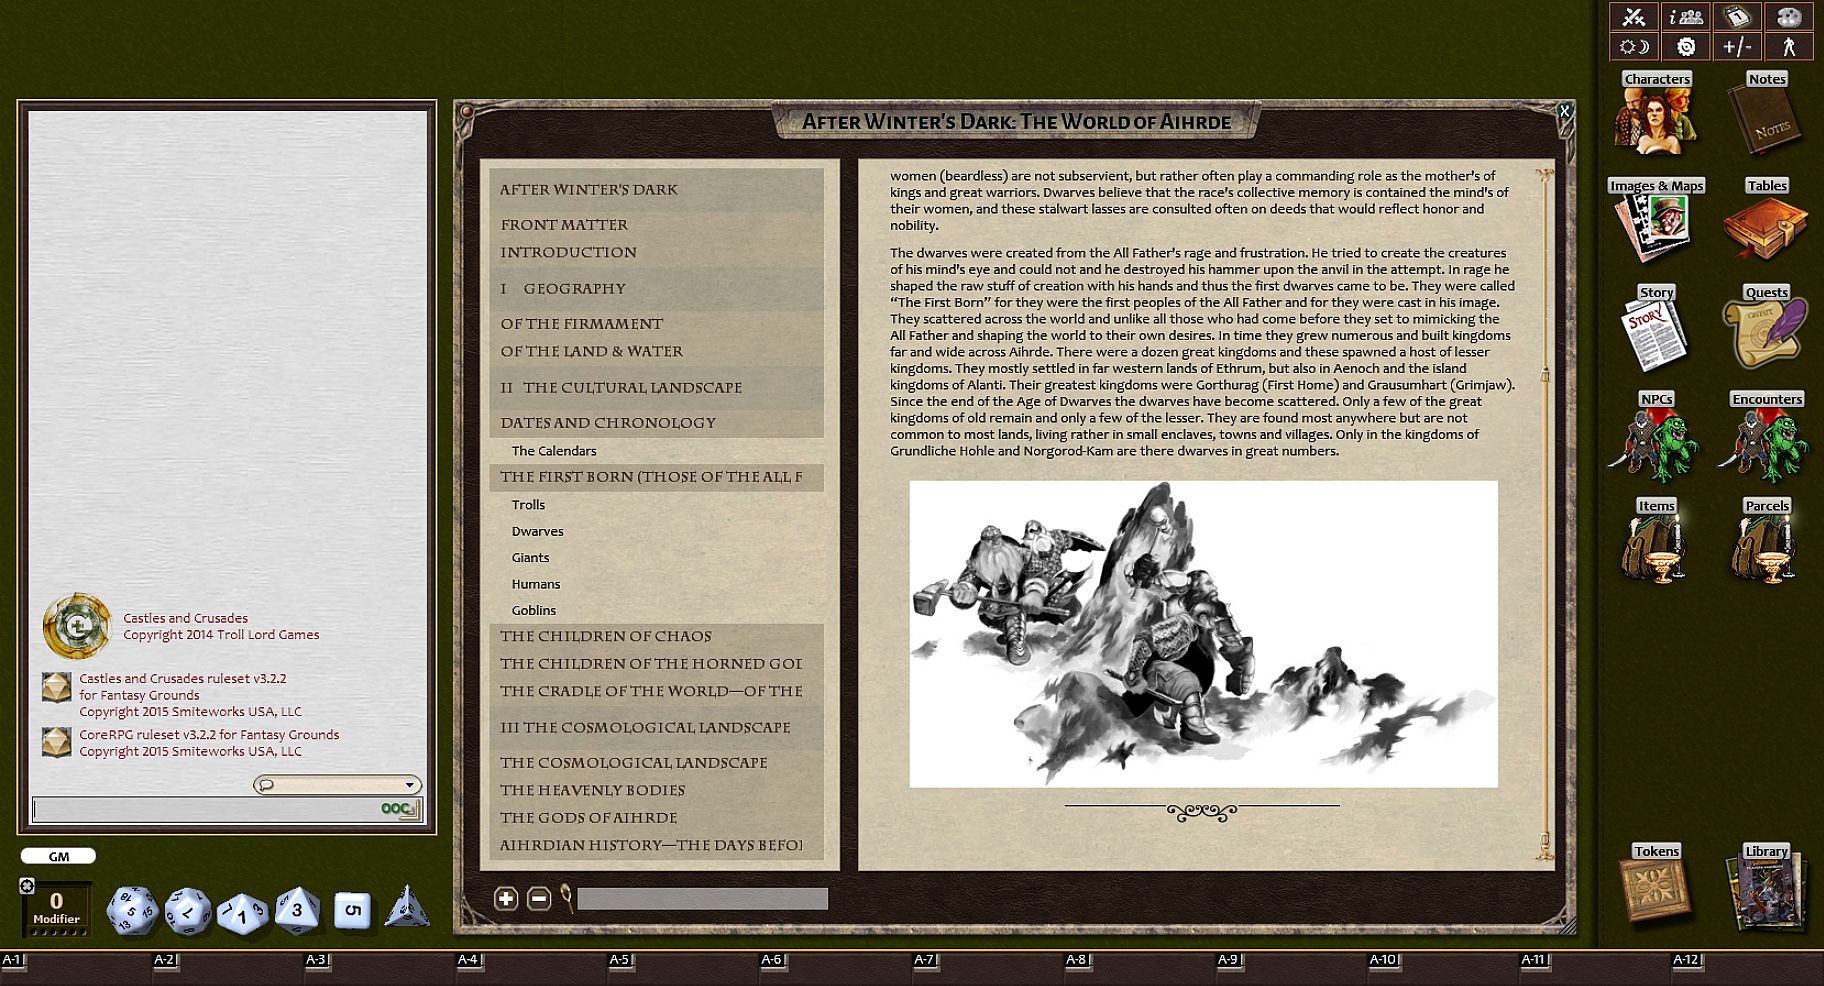Open the Library module browser
Image resolution: width=1824 pixels, height=986 pixels.
click(x=1765, y=890)
